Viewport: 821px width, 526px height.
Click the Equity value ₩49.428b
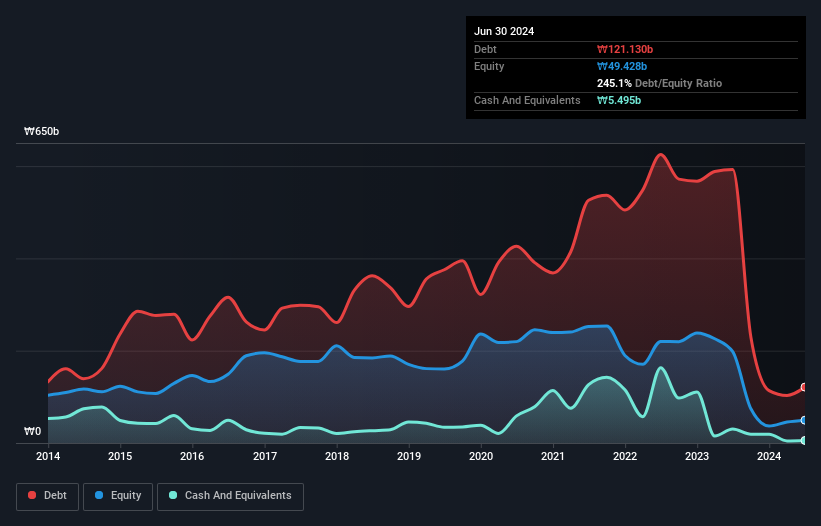(x=622, y=66)
